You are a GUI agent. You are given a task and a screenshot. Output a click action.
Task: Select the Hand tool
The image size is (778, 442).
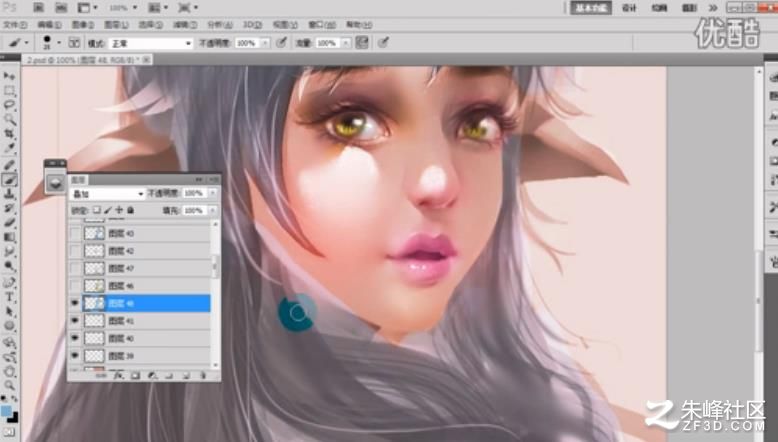tap(9, 371)
